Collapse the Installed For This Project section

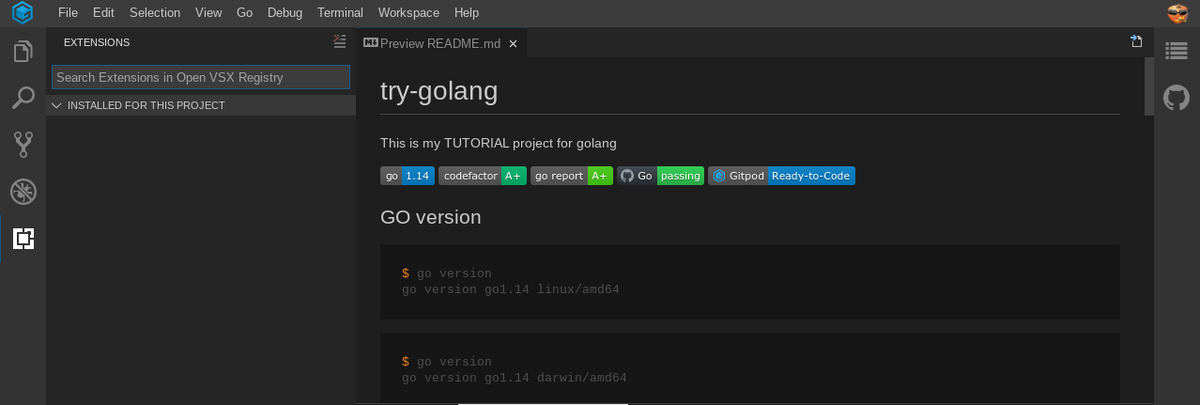200,105
